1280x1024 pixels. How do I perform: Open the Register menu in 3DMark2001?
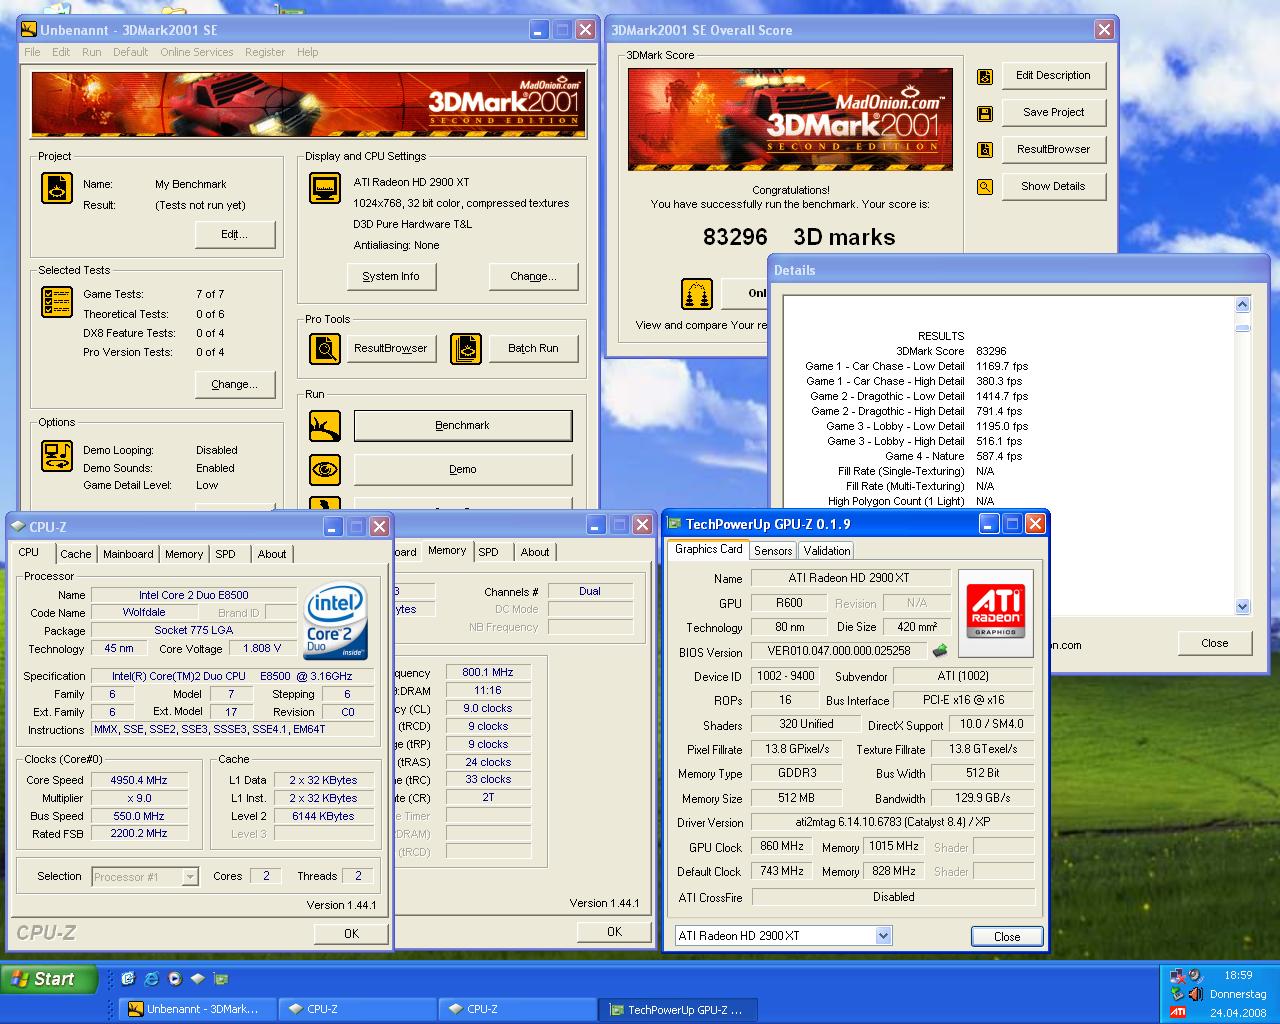265,52
